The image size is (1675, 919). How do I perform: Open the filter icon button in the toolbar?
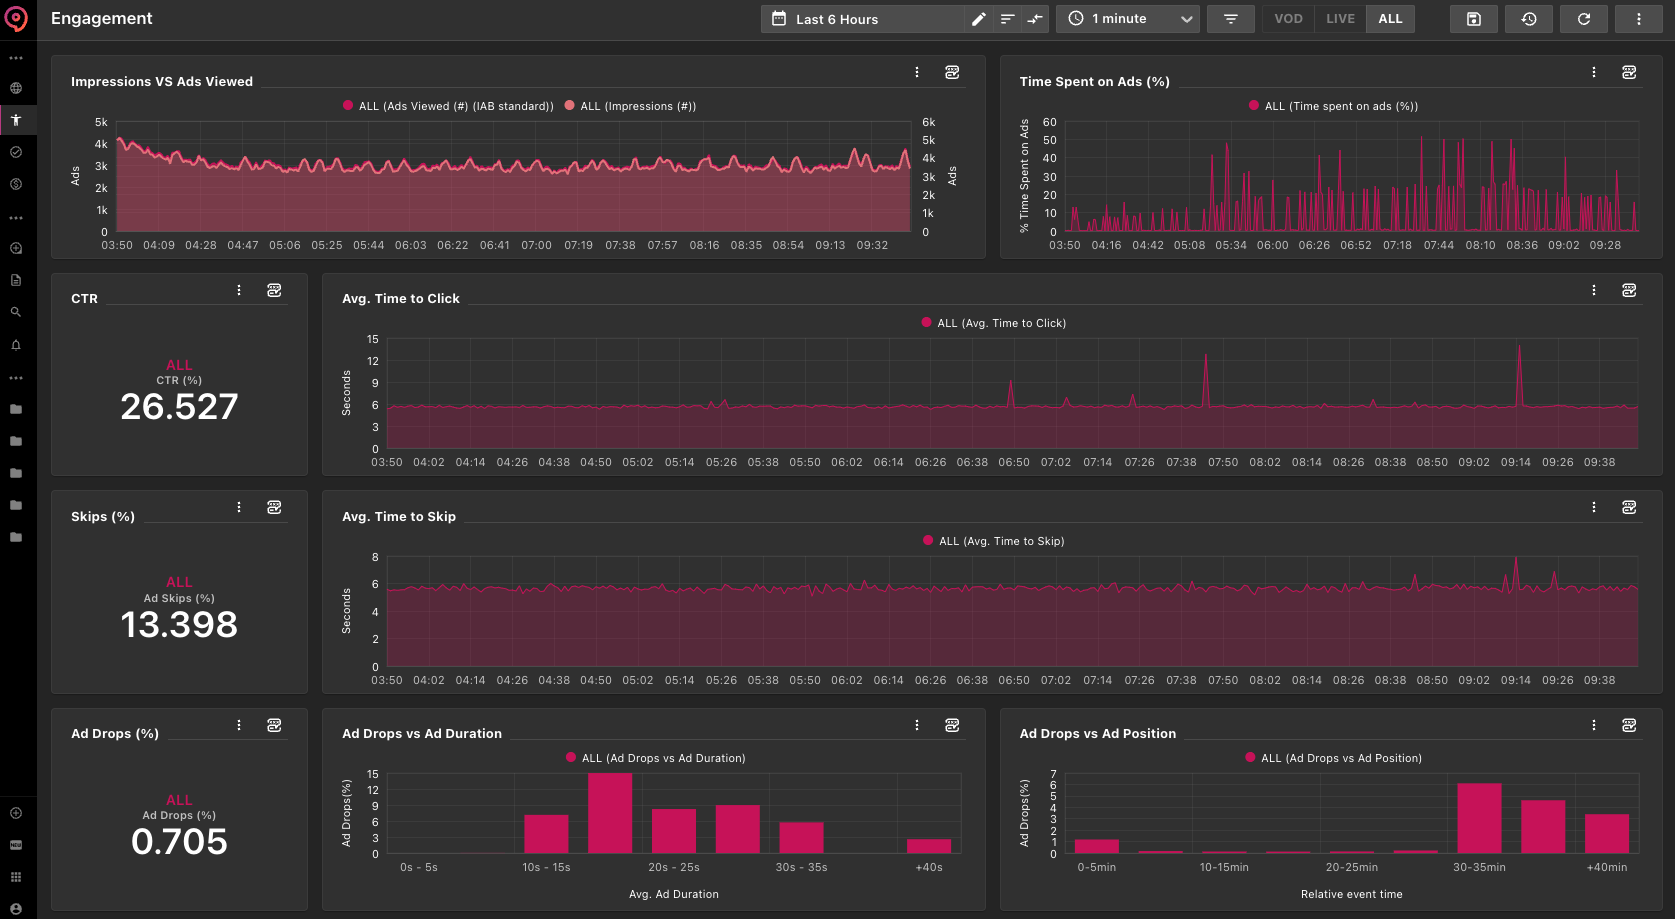(x=1231, y=19)
